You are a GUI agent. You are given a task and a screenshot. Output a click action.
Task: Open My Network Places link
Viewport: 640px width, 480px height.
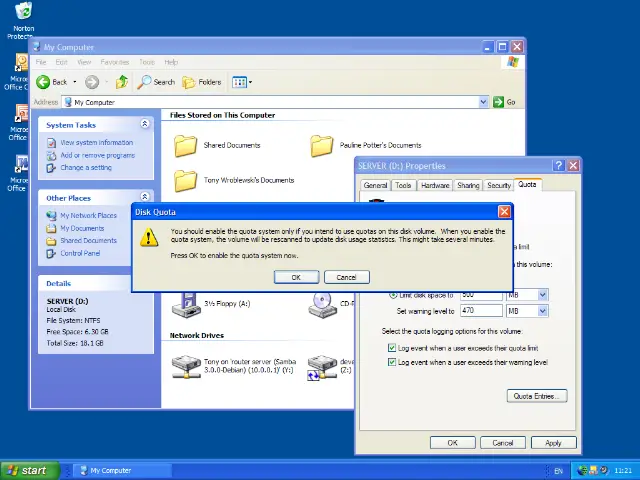[x=89, y=215]
